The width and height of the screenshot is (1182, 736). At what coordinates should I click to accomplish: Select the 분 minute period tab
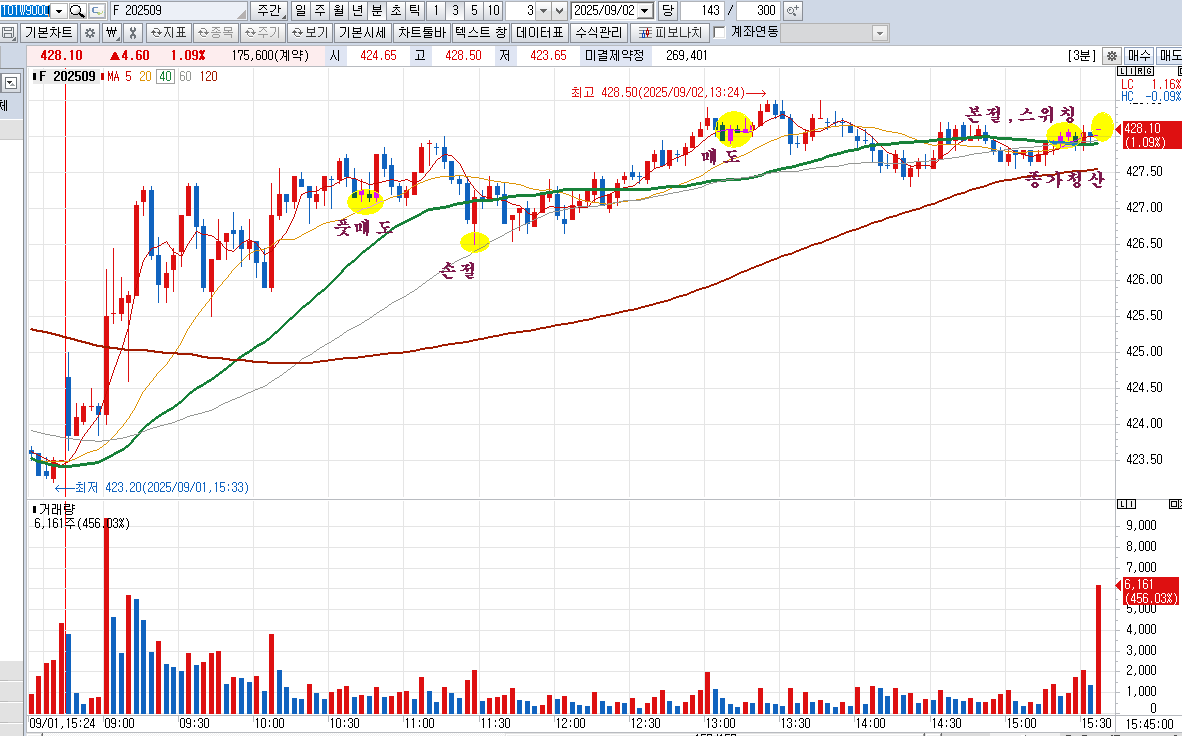pyautogui.click(x=376, y=11)
